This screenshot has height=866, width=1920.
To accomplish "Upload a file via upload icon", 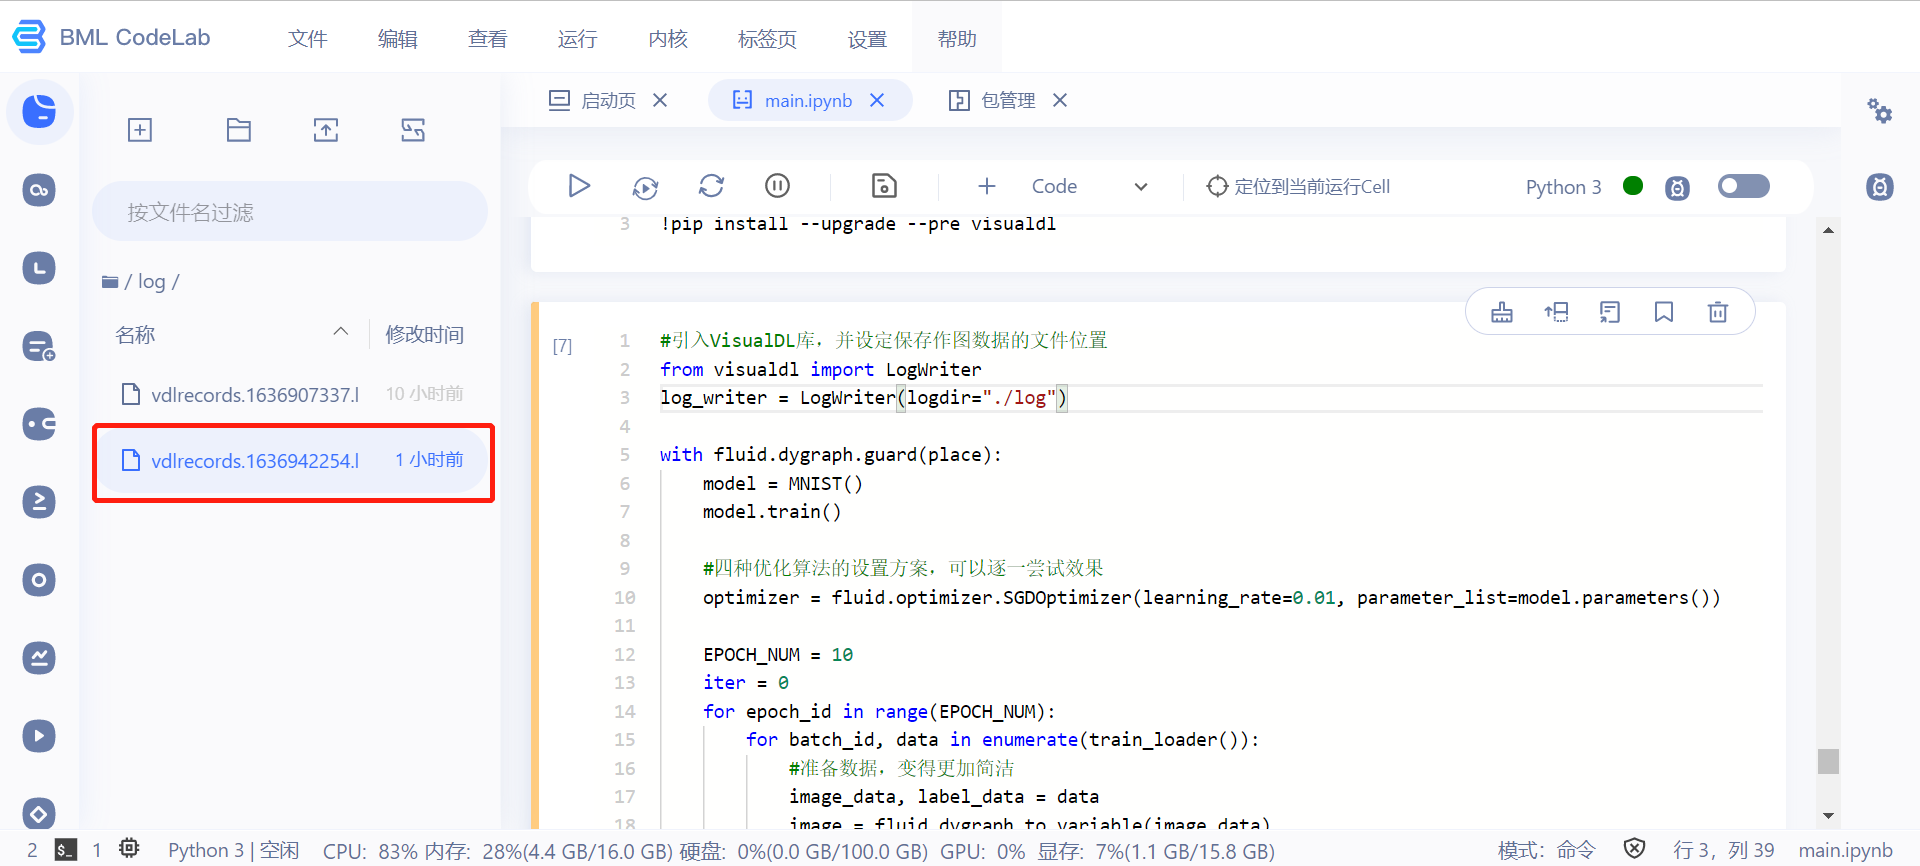I will pos(326,130).
